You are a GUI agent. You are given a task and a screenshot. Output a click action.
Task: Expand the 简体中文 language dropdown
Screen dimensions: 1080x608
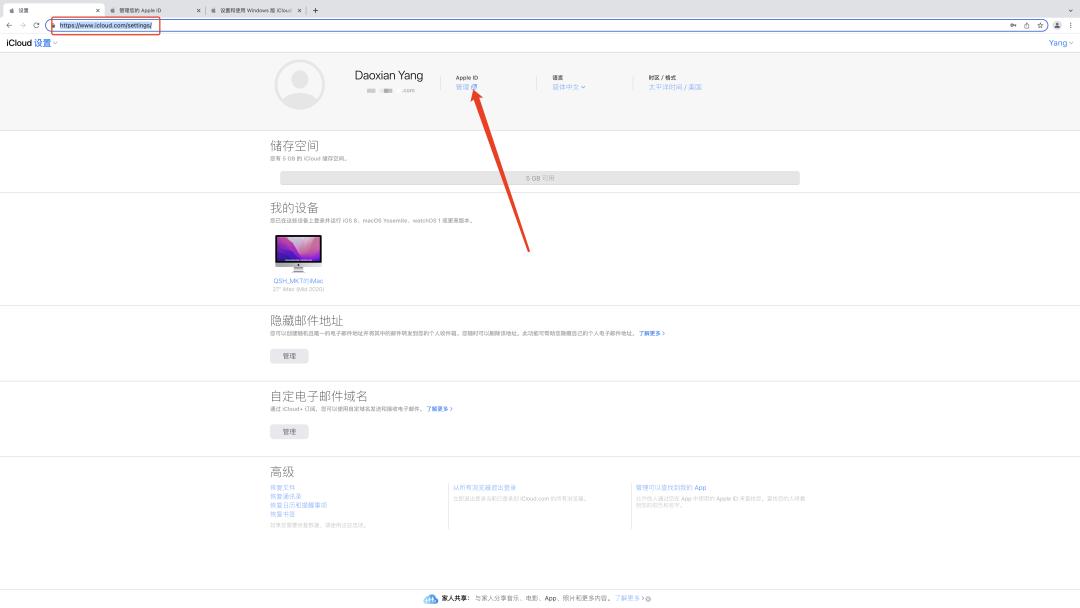[566, 87]
